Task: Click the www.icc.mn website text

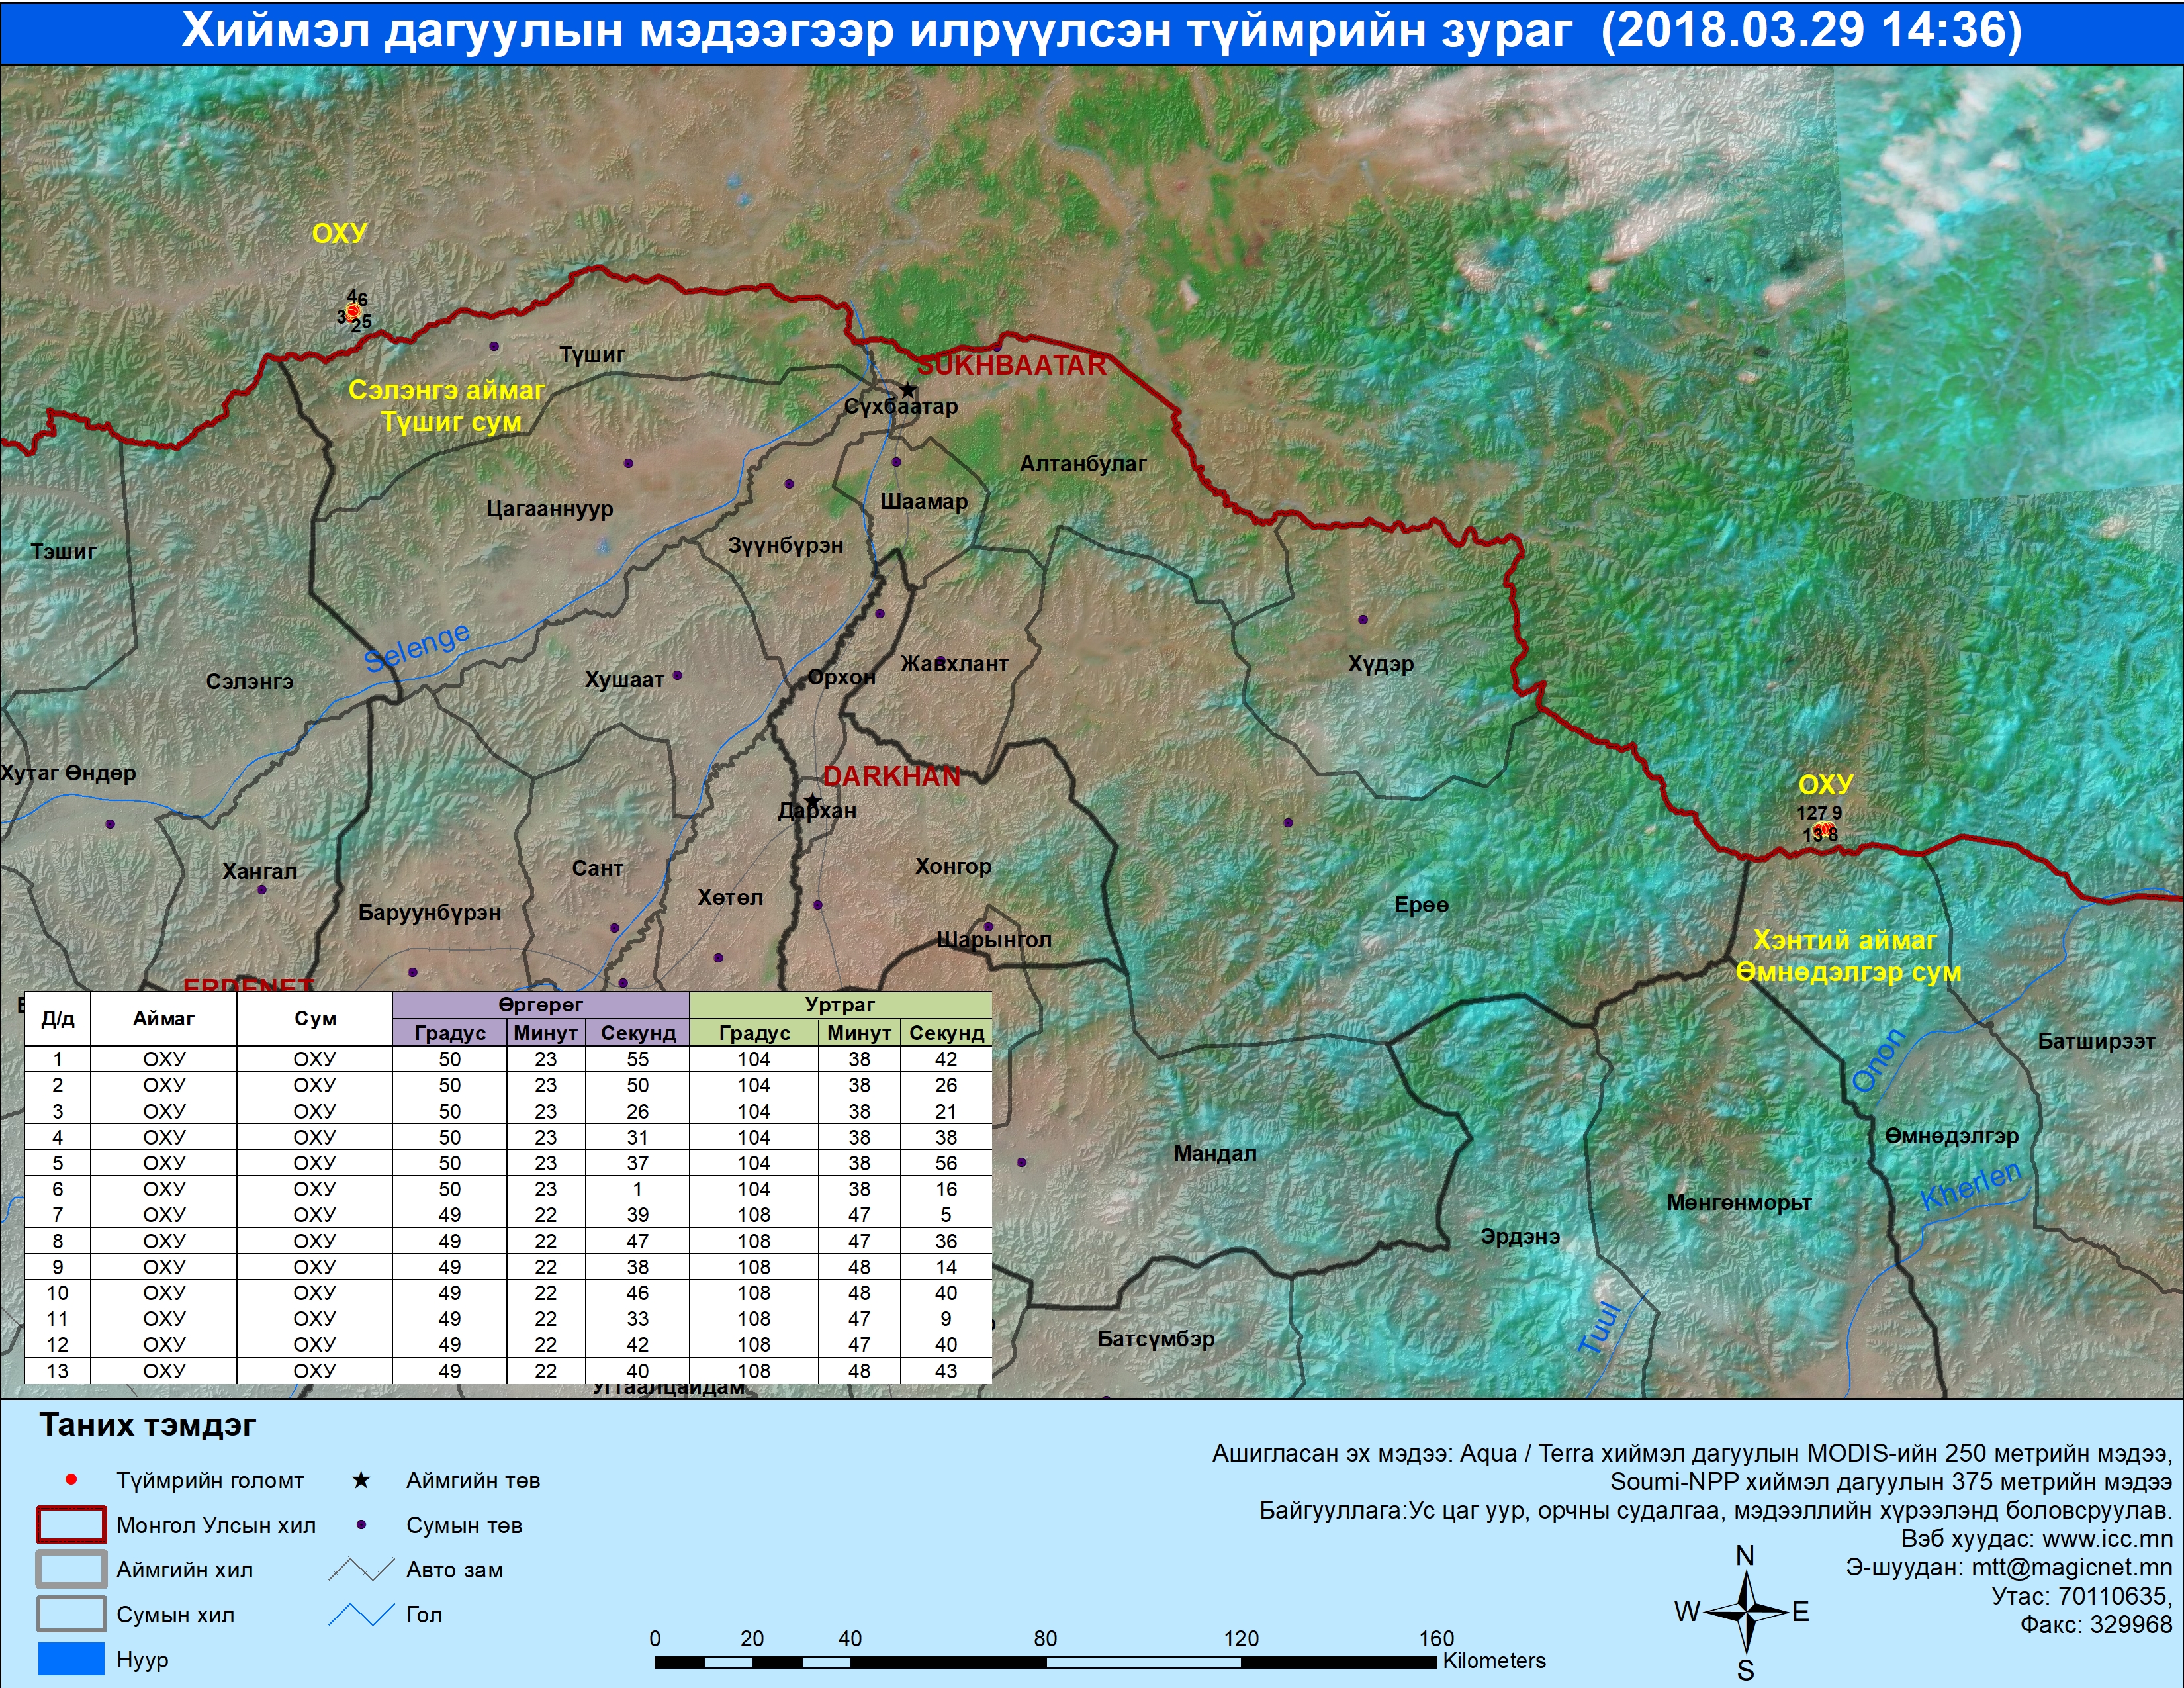Action: point(2107,1539)
